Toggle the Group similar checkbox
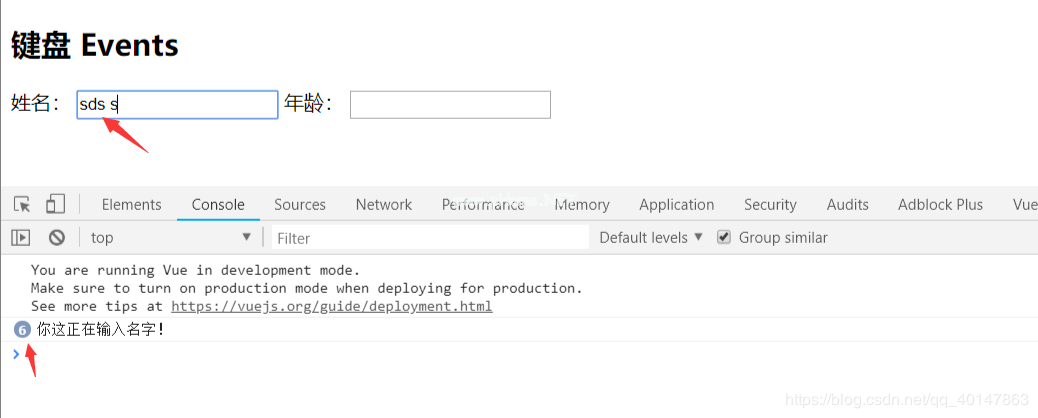1038x418 pixels. coord(725,237)
